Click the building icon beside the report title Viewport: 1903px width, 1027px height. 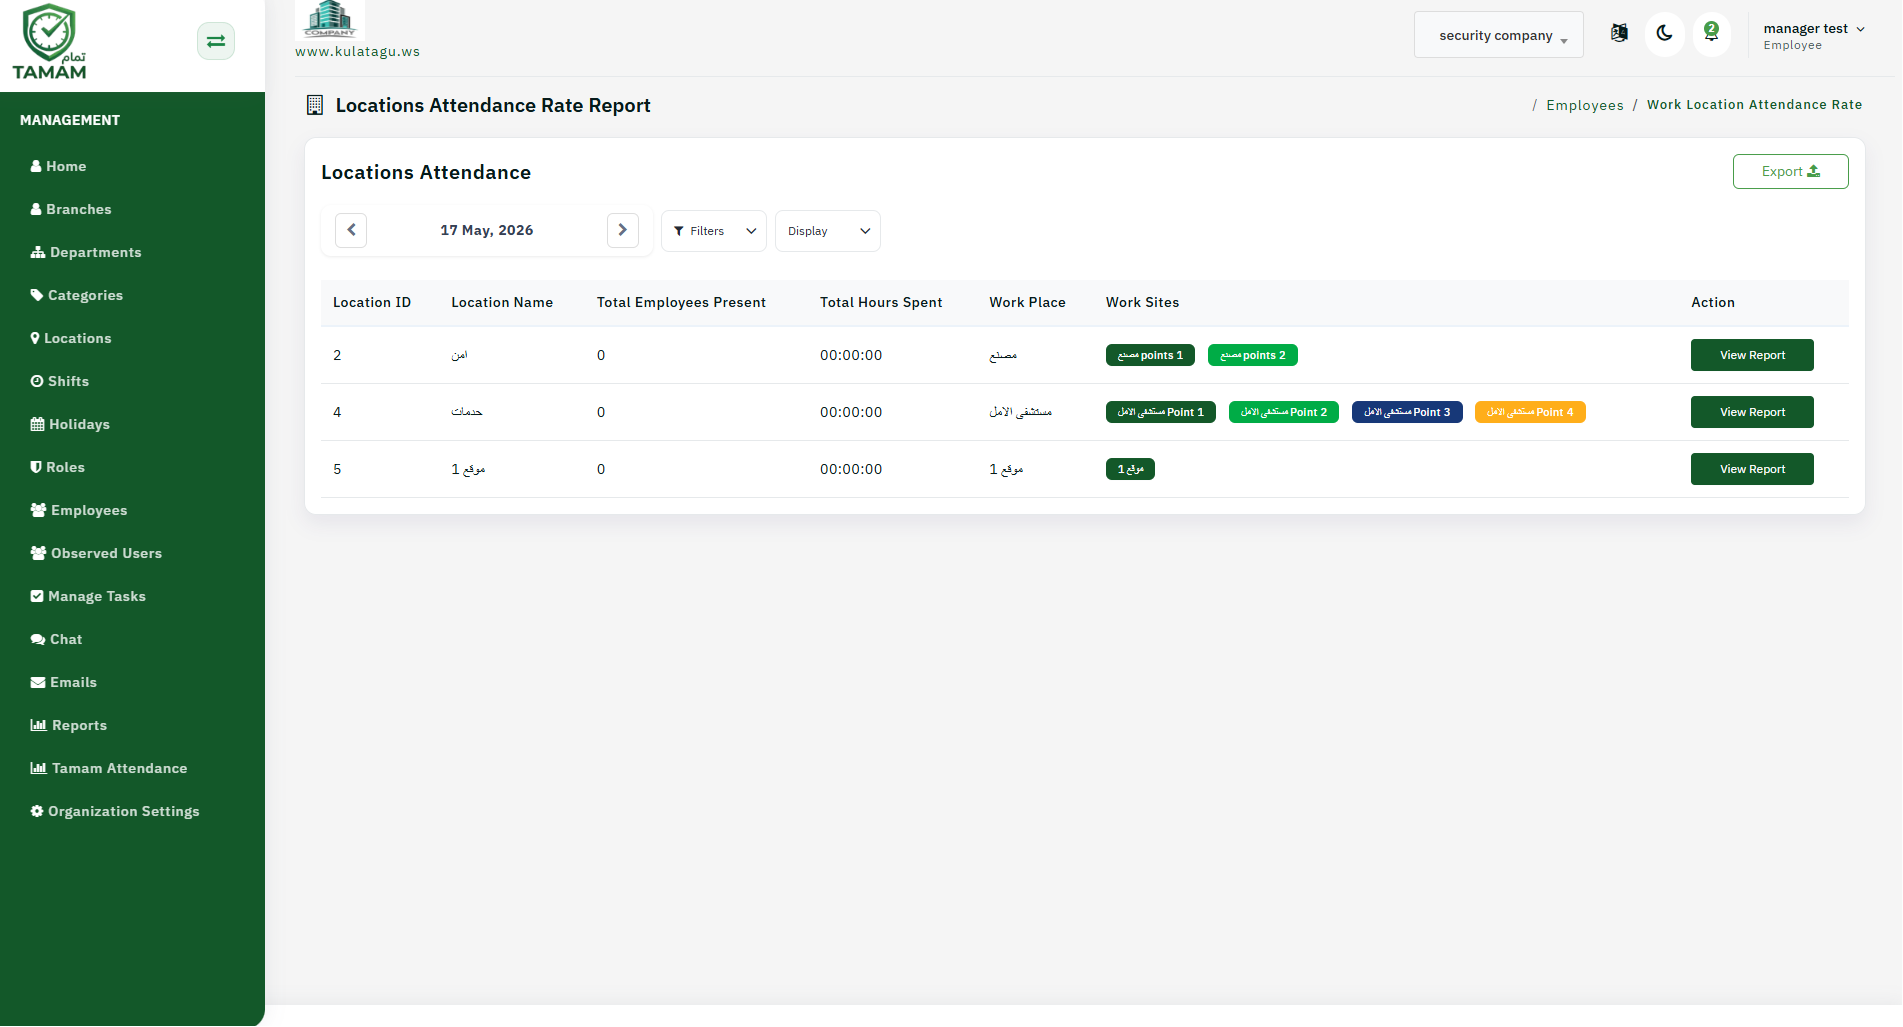[315, 105]
